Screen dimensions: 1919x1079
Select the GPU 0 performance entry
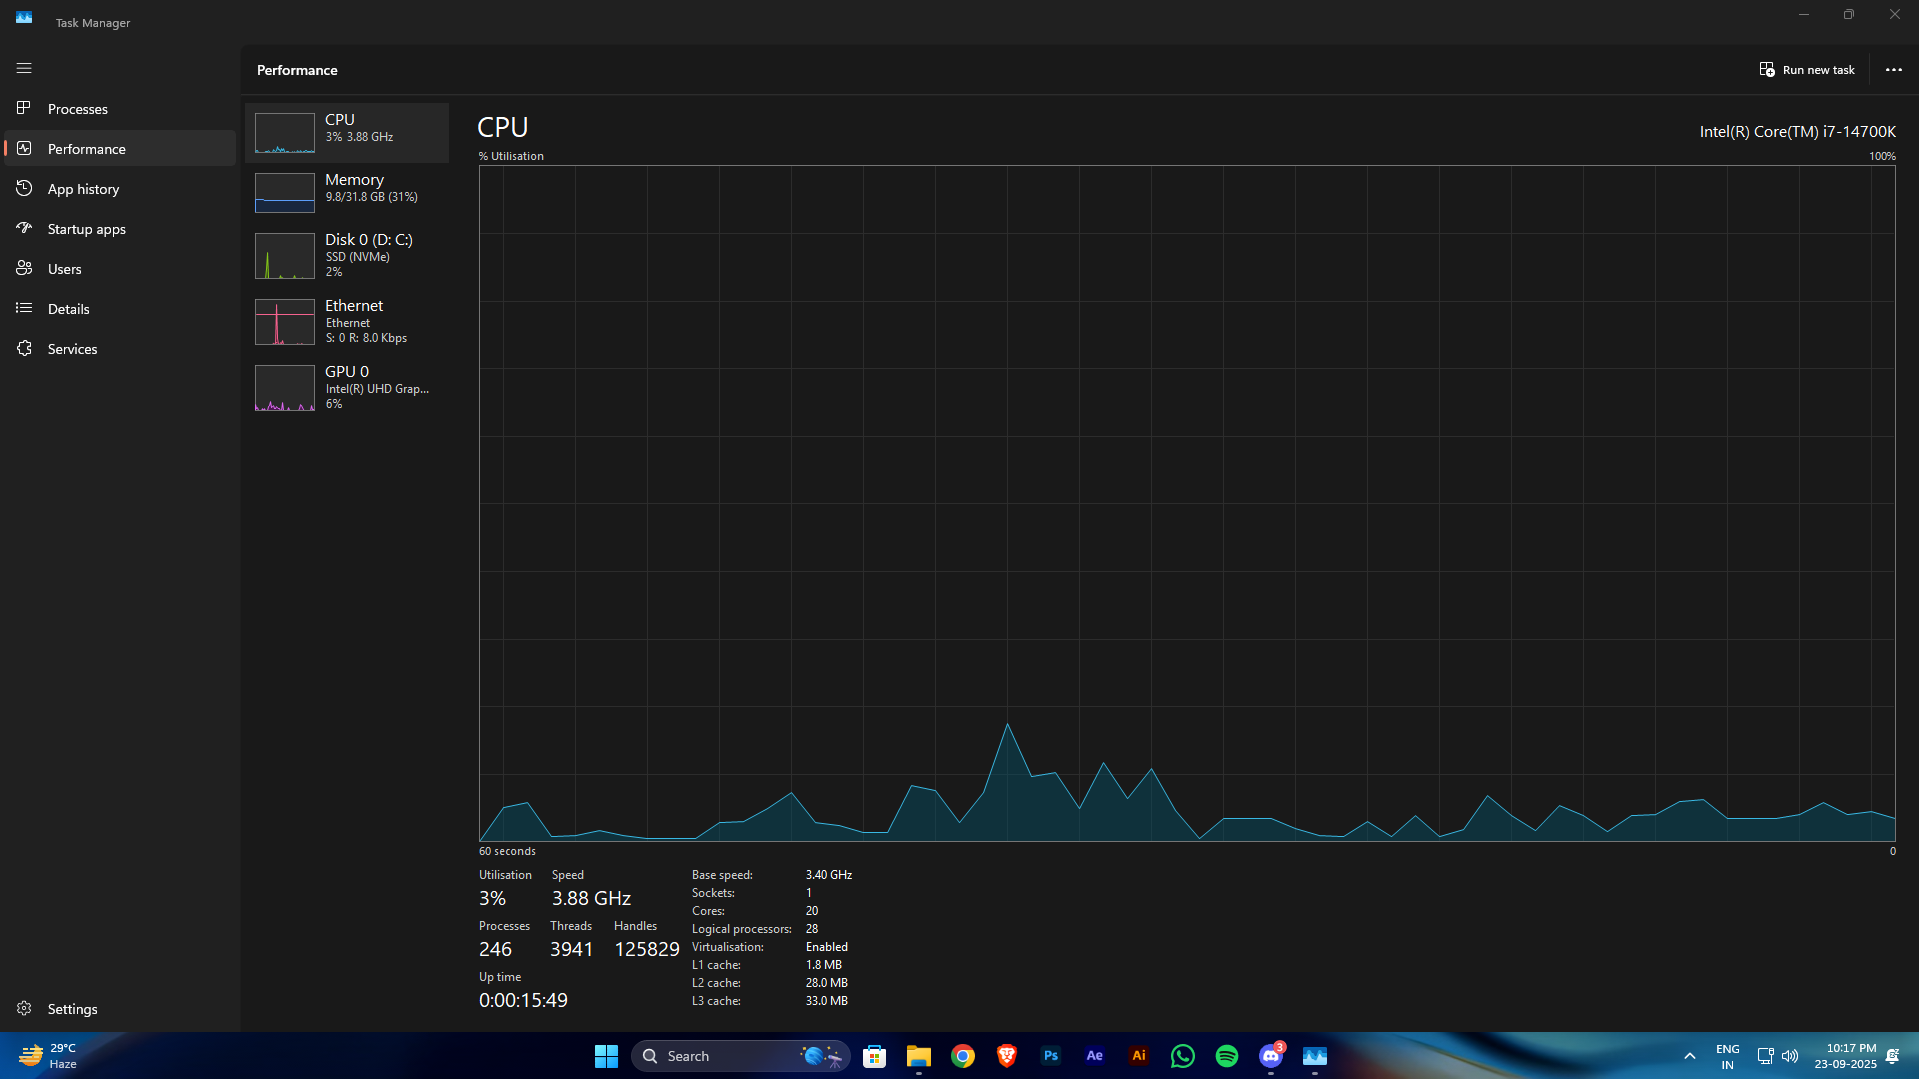click(x=346, y=387)
